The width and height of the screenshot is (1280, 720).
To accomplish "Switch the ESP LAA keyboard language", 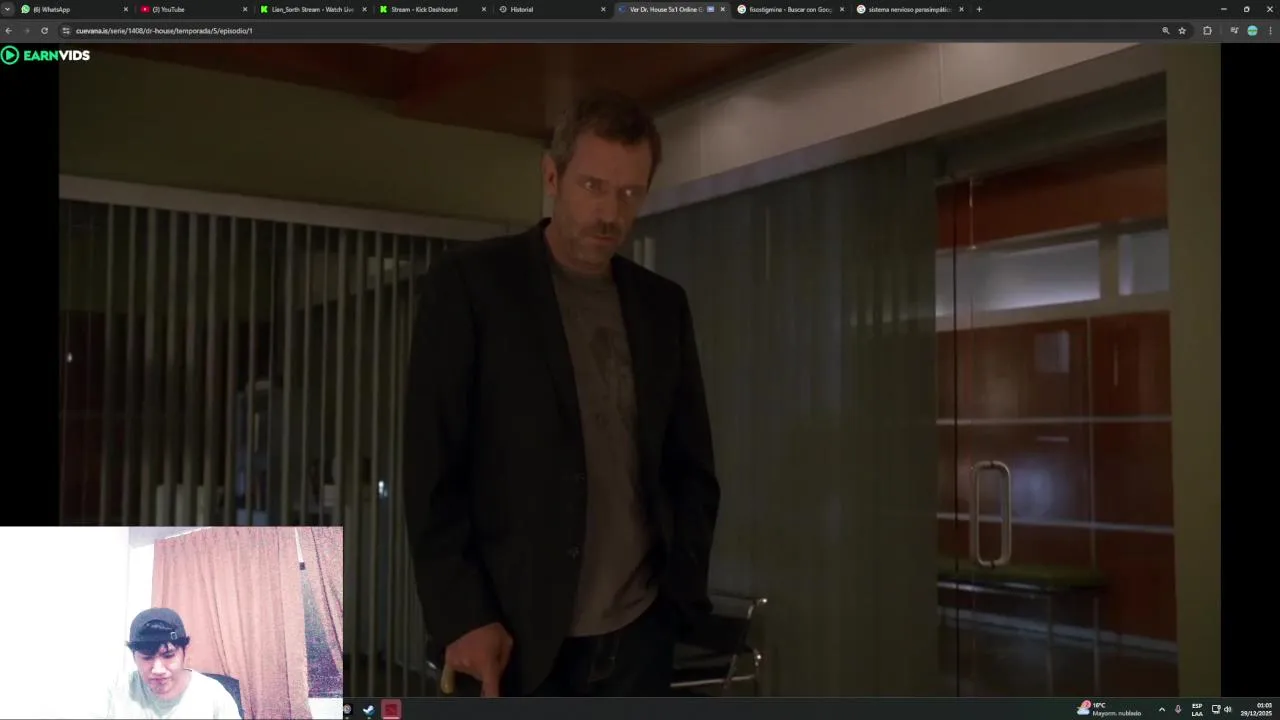I will click(x=1197, y=709).
